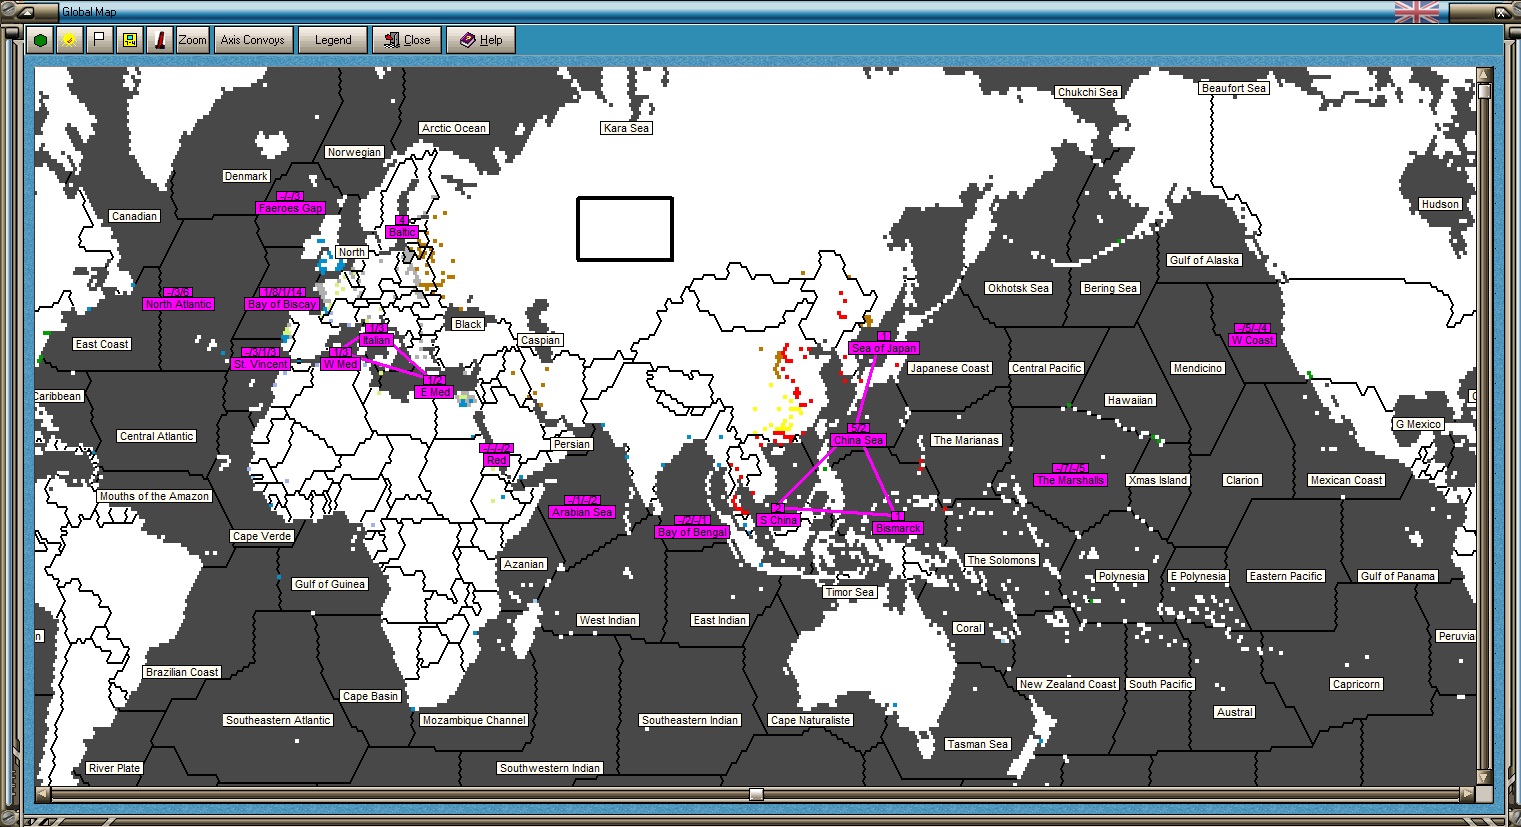The height and width of the screenshot is (827, 1521).
Task: Click the Tasman Sea label
Action: click(x=977, y=744)
